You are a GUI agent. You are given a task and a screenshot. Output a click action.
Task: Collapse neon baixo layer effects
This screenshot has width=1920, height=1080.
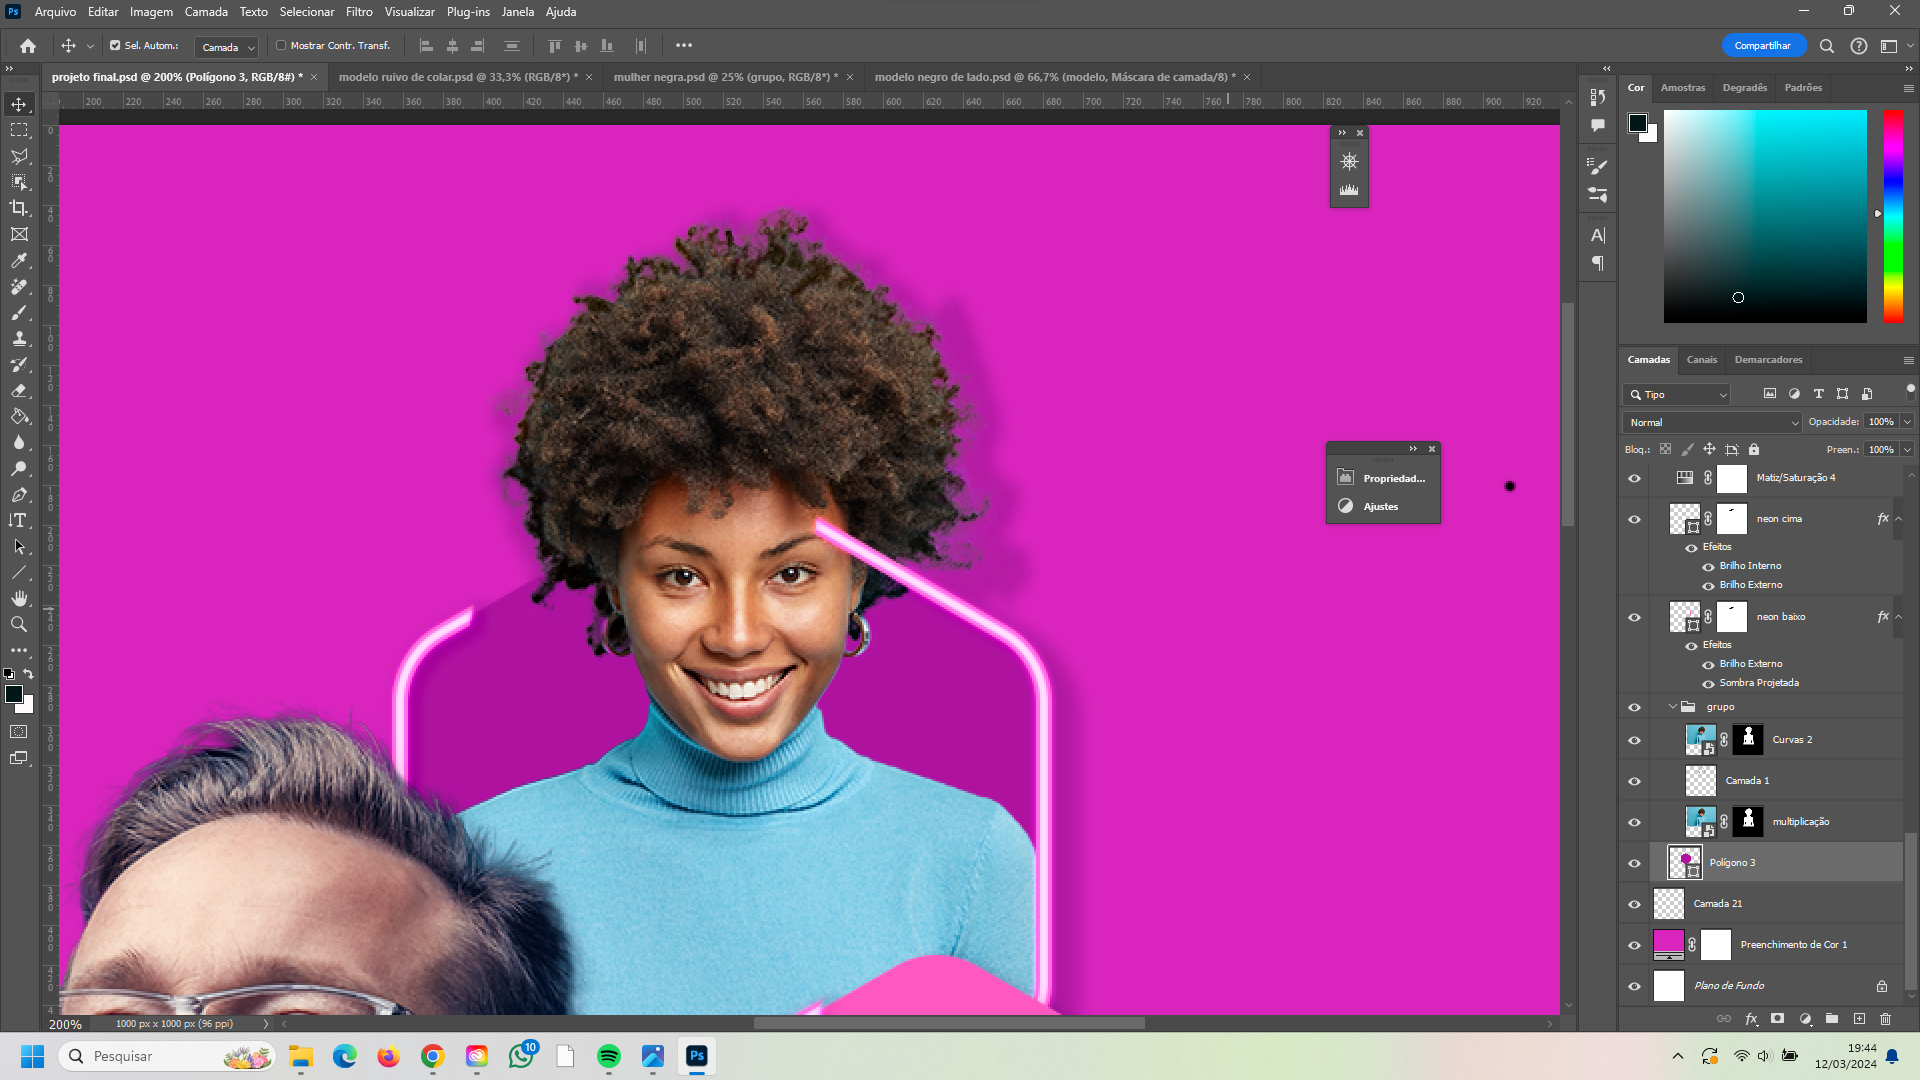tap(1898, 617)
